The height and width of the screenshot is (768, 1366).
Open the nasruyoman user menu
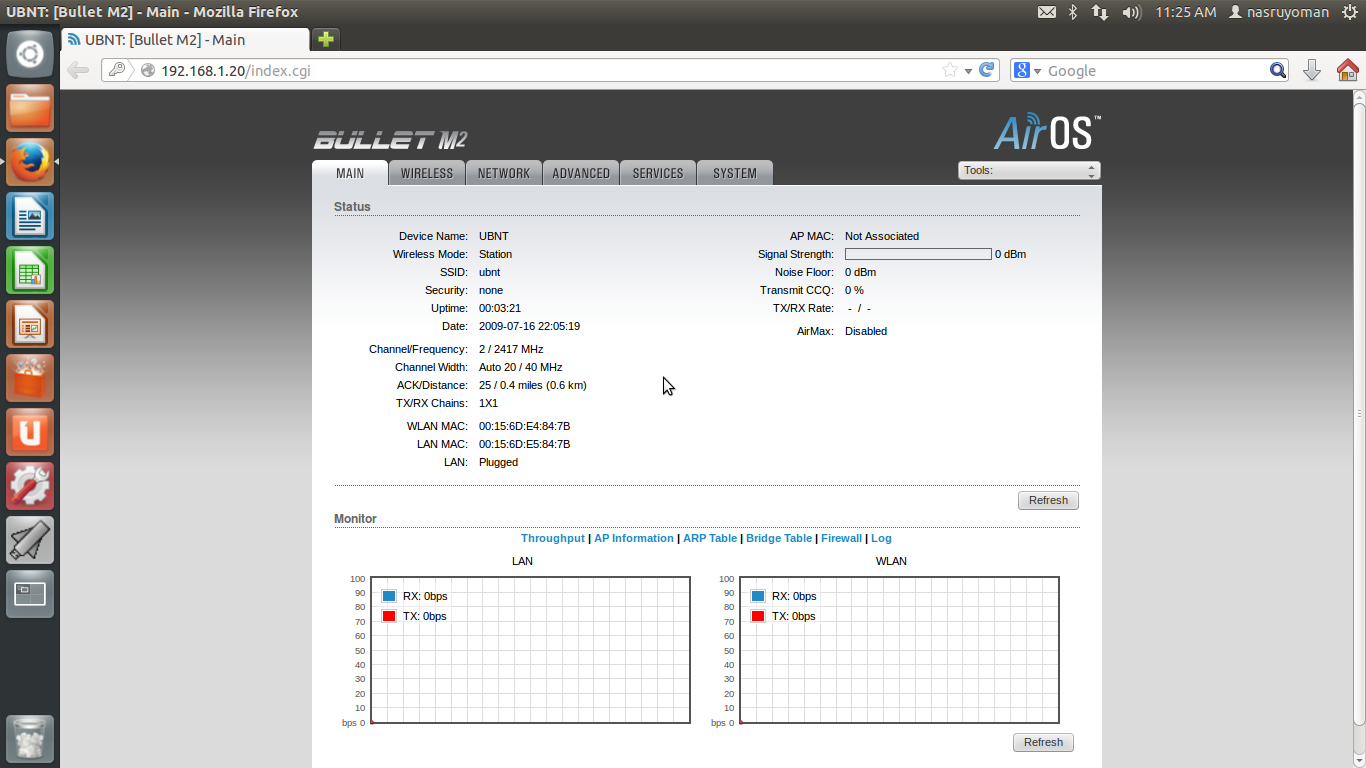[1279, 12]
